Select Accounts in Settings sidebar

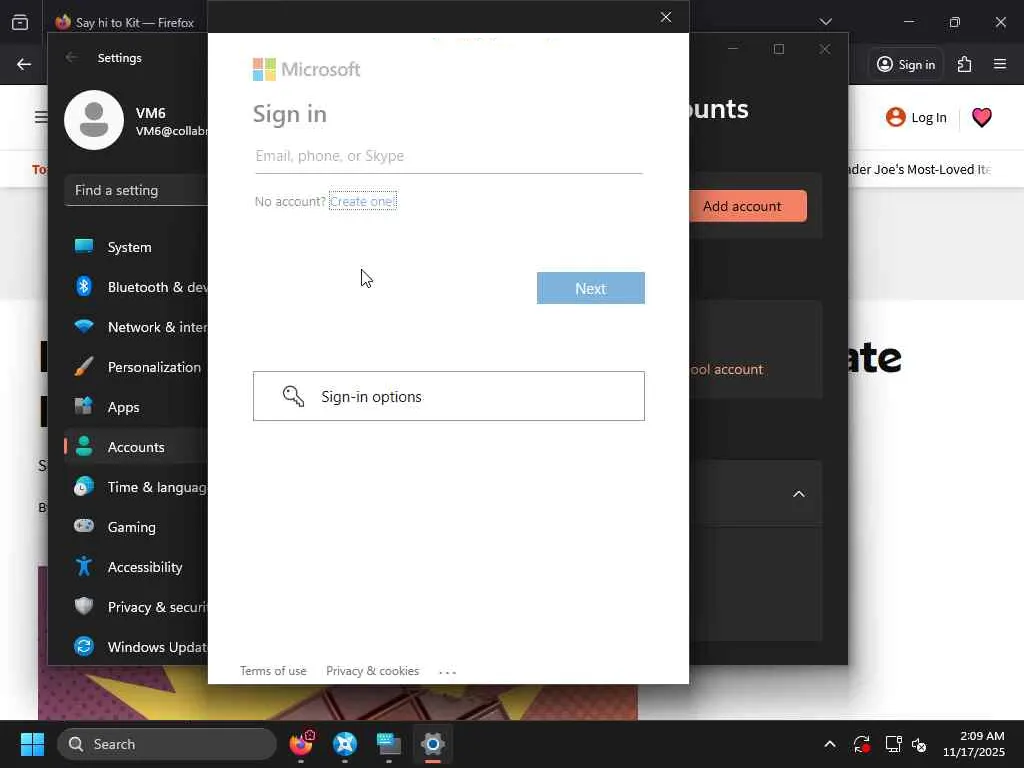coord(136,447)
